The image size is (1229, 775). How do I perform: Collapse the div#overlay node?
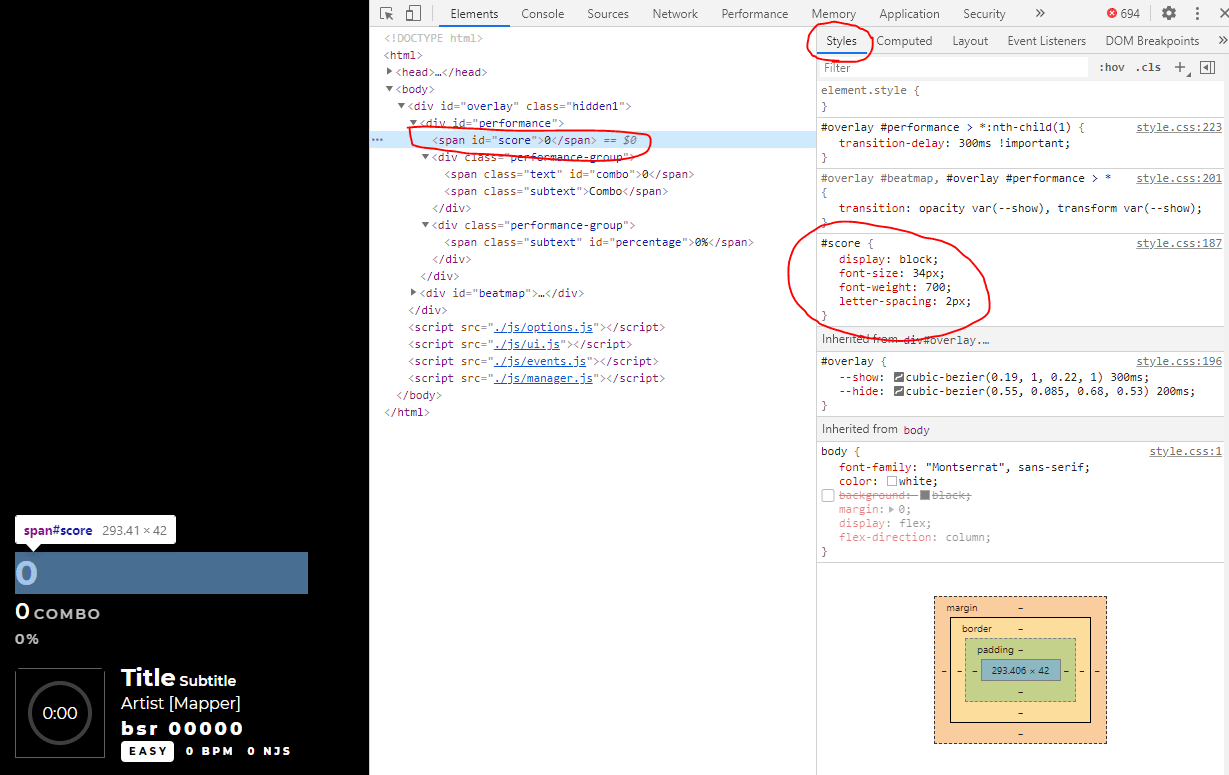(x=401, y=106)
